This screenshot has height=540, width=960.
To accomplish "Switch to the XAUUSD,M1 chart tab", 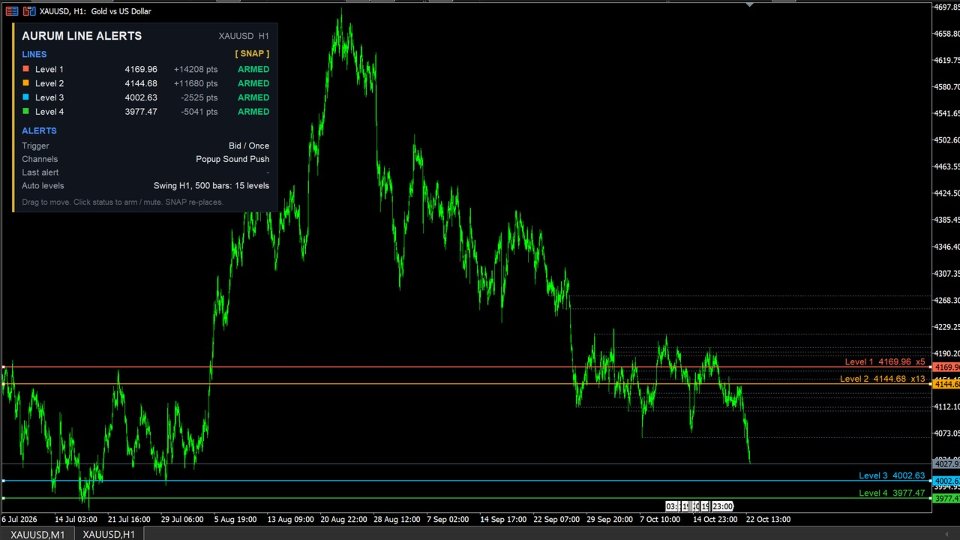I will click(x=38, y=534).
